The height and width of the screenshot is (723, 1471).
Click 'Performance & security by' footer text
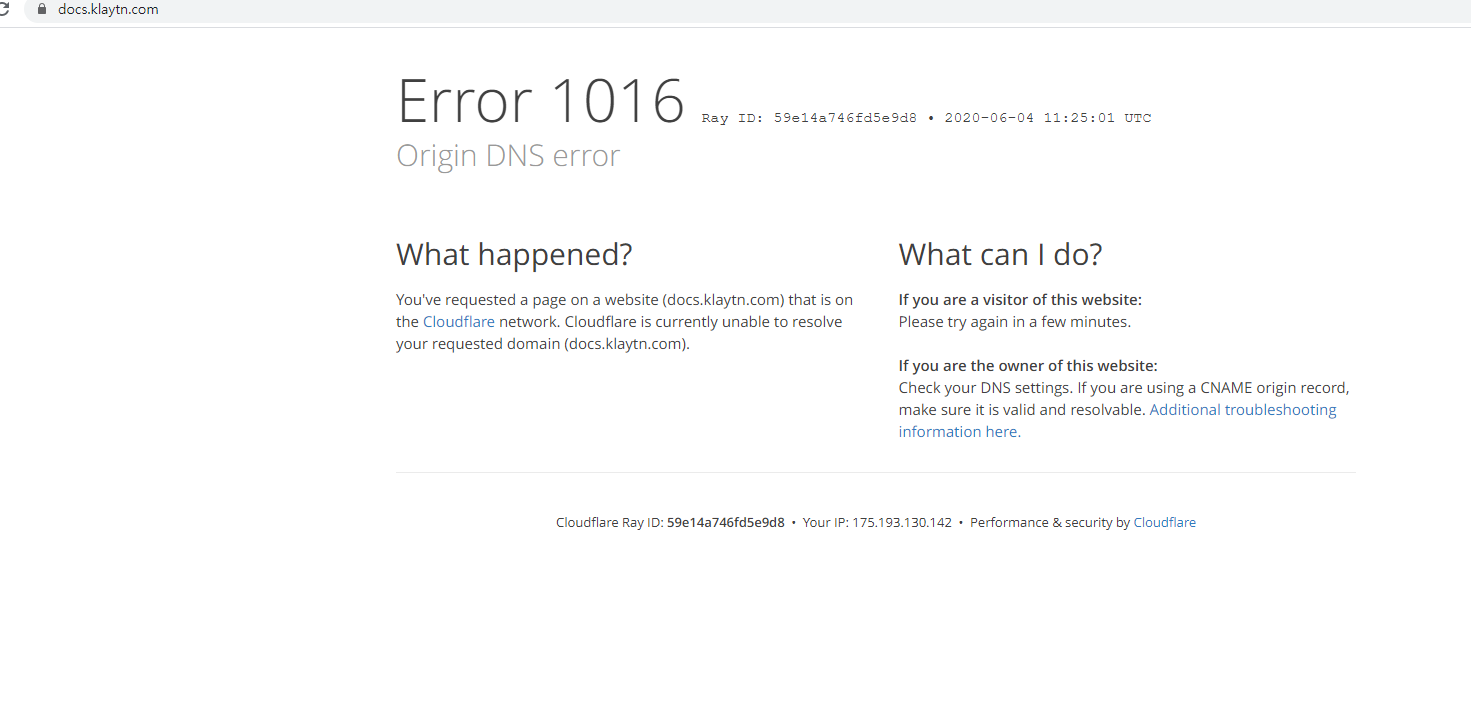pyautogui.click(x=1050, y=522)
